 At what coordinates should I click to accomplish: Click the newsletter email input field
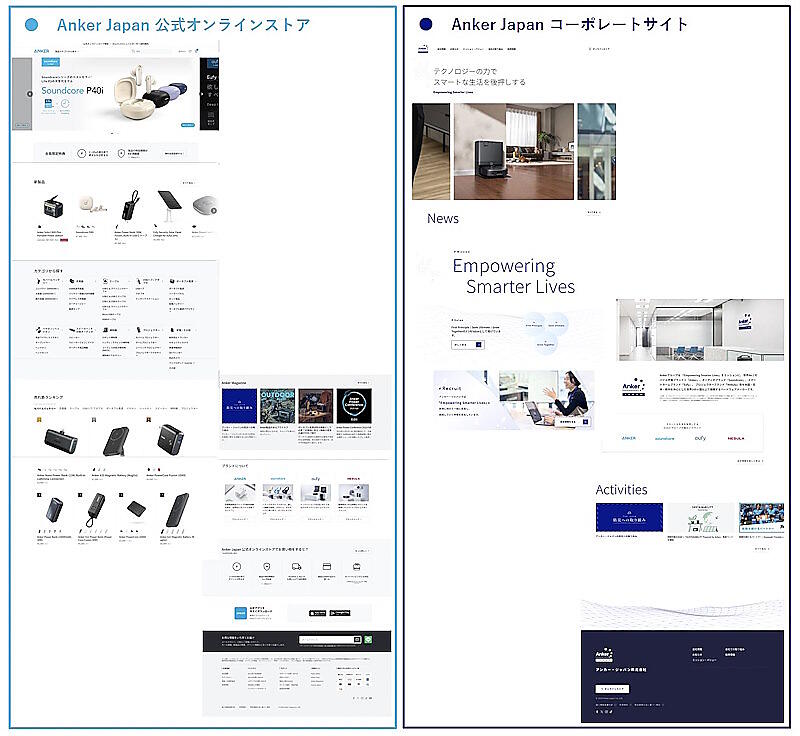click(325, 640)
